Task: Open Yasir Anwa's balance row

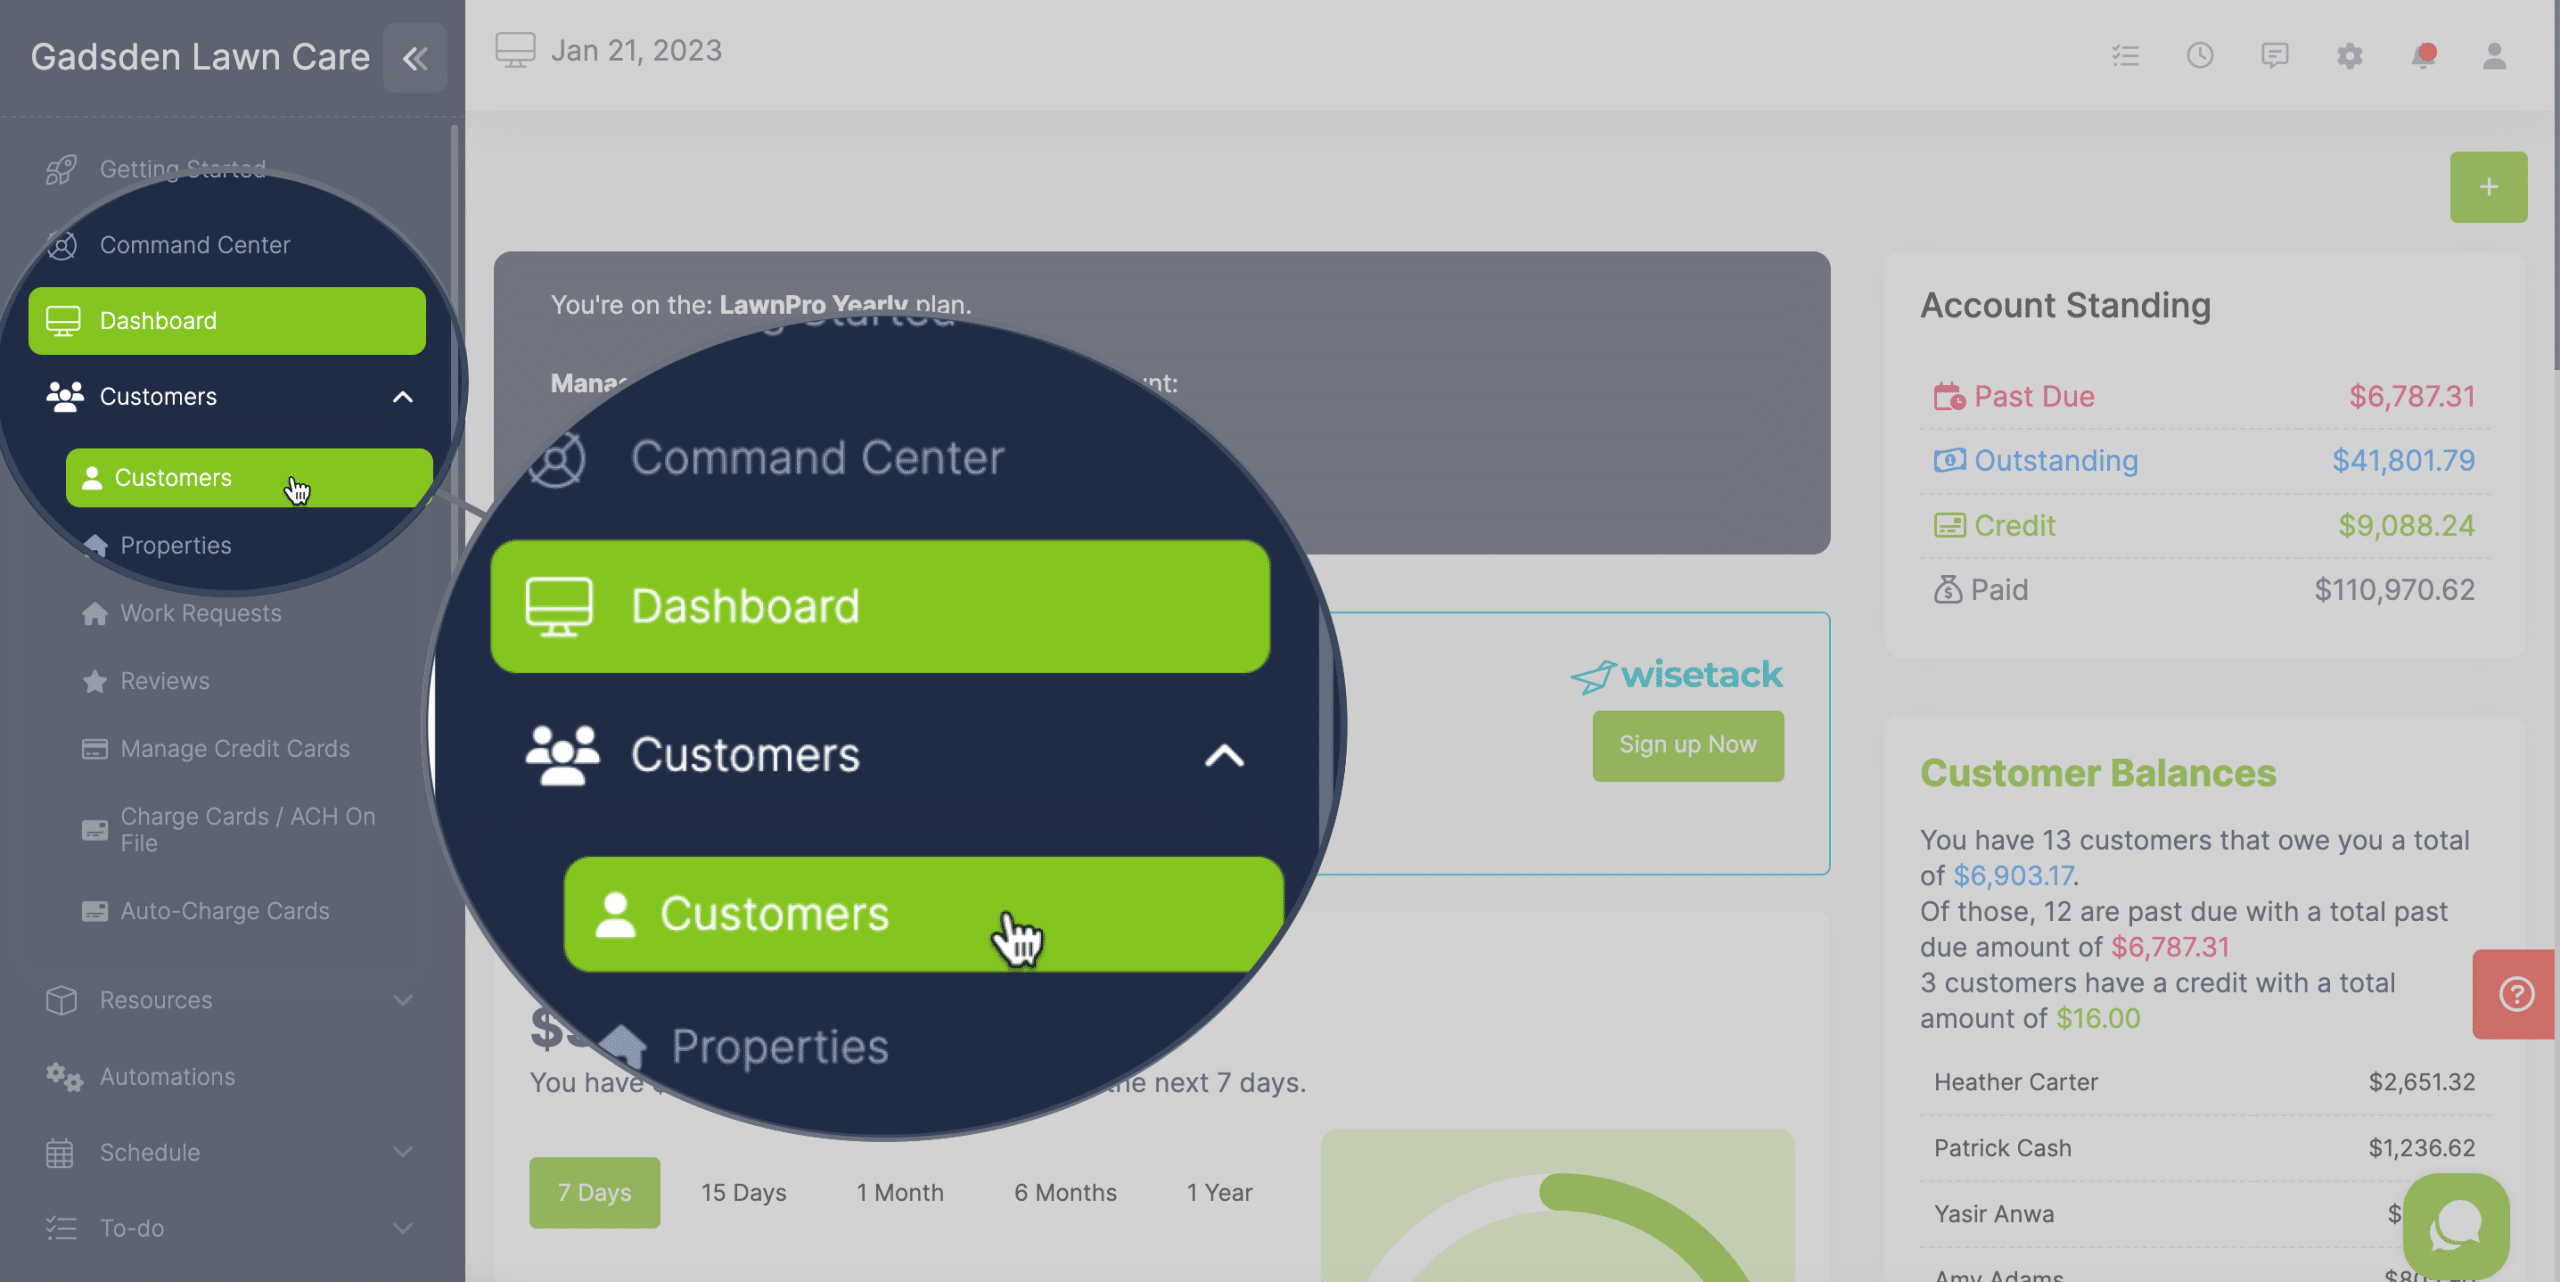Action: (2204, 1214)
